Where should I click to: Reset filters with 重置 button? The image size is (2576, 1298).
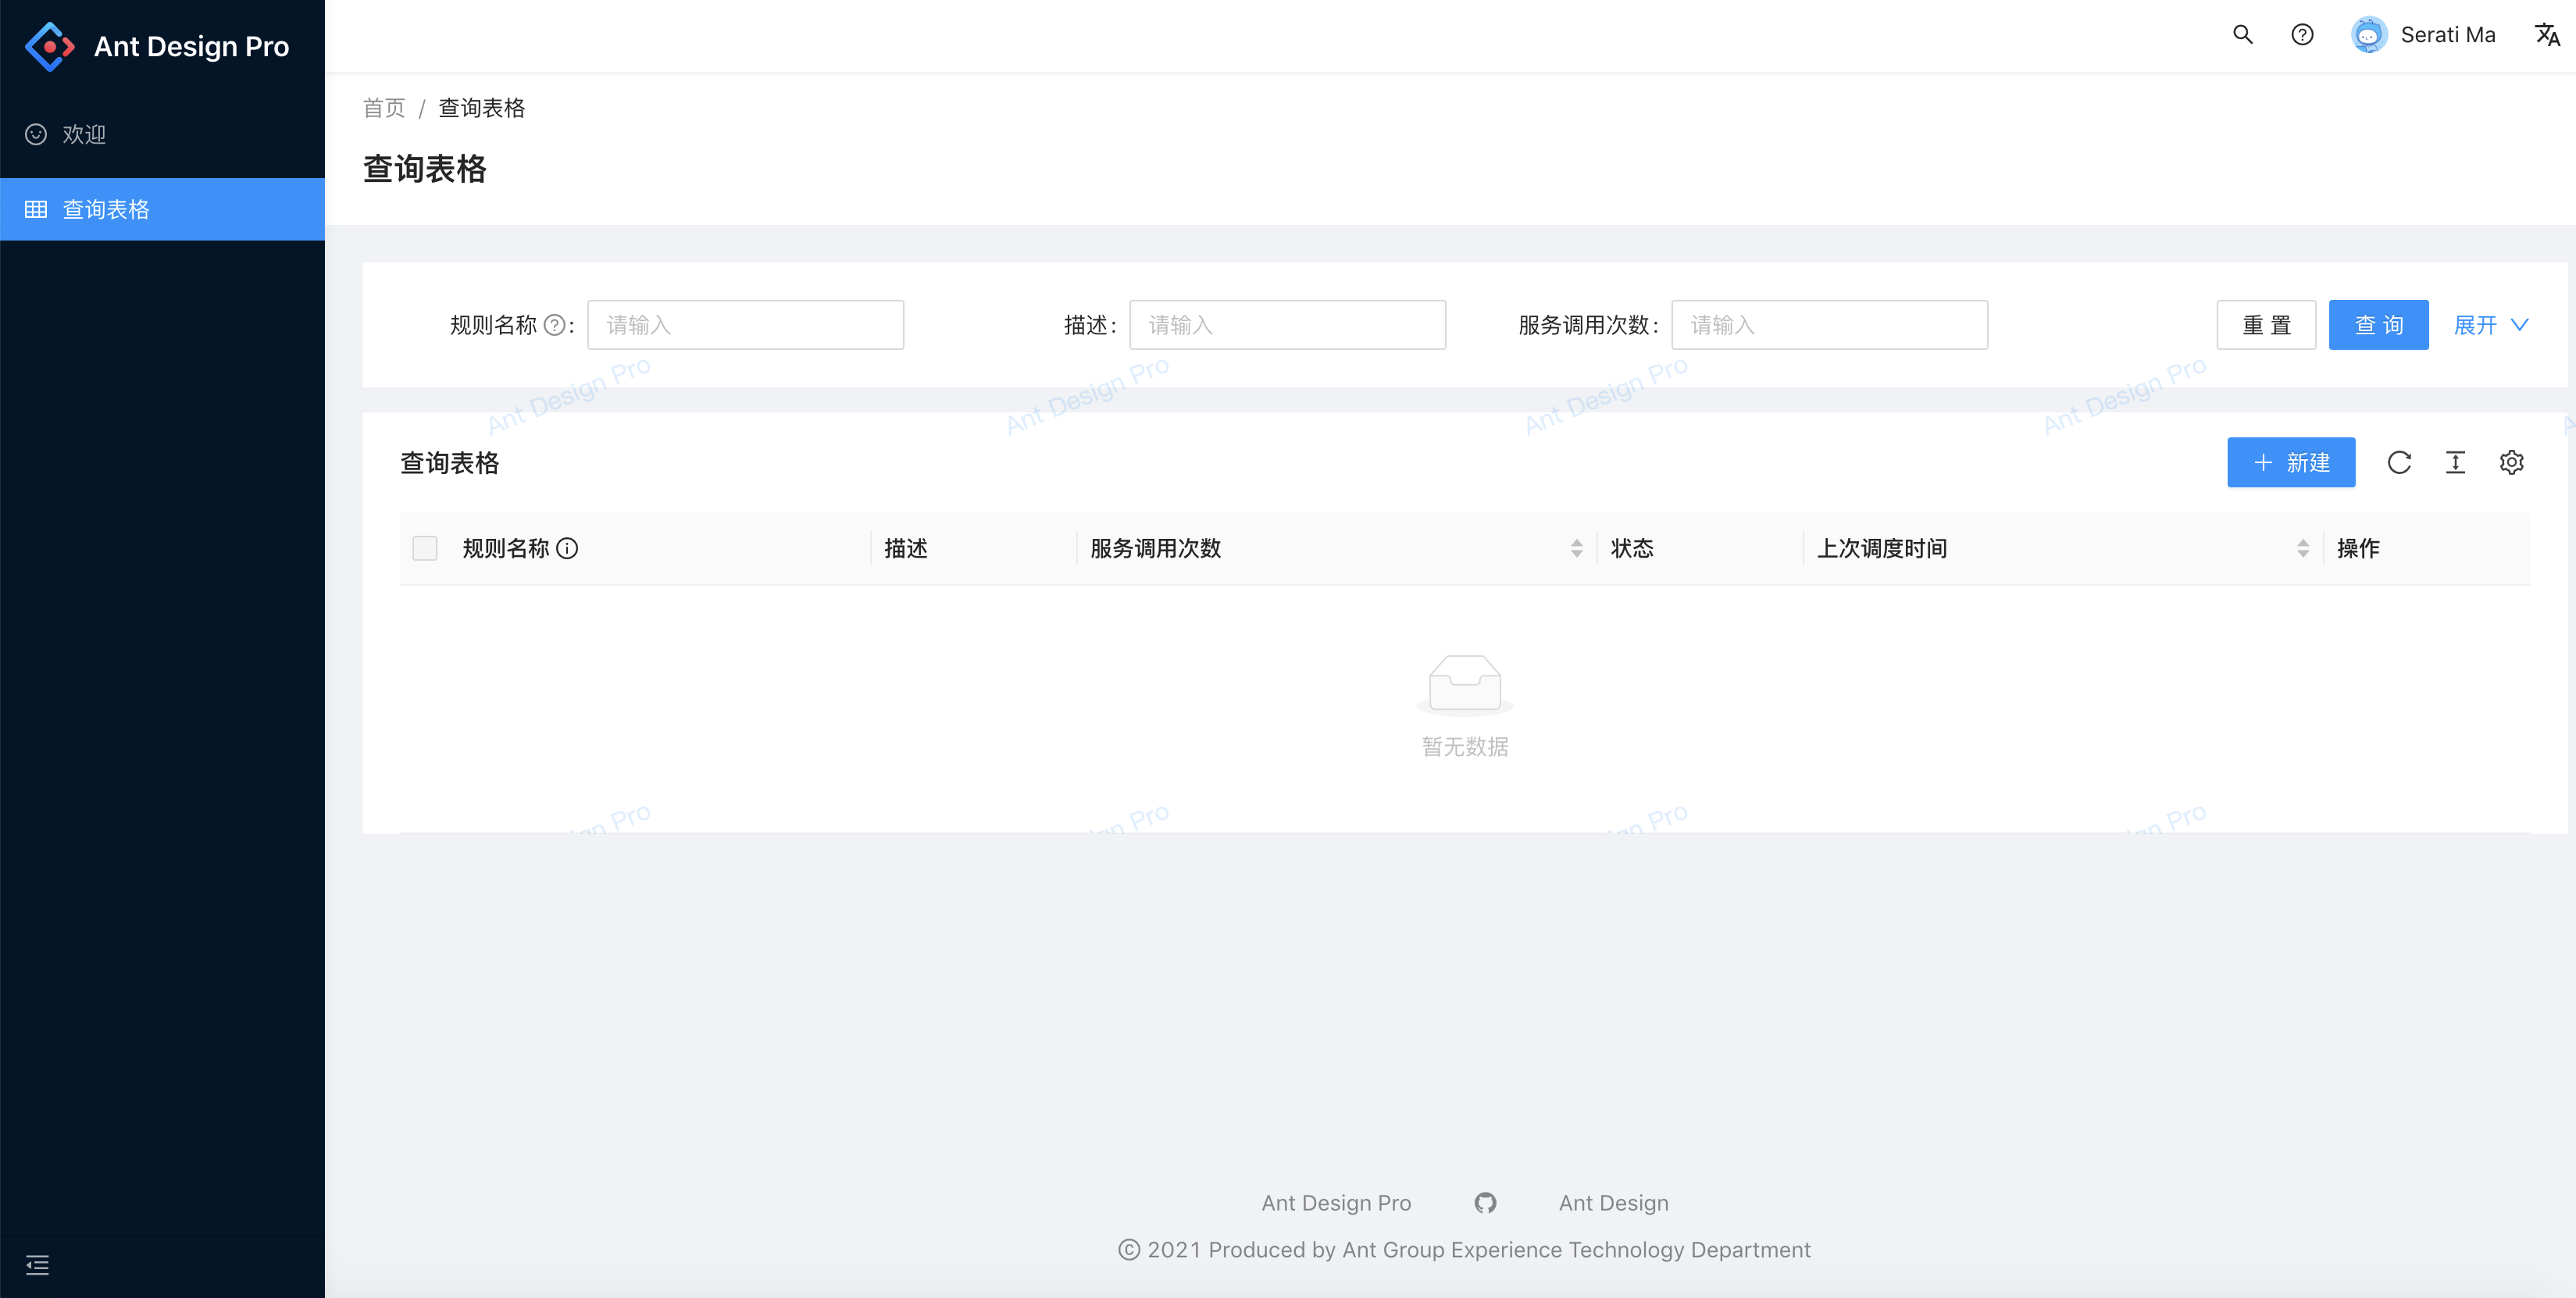2266,324
